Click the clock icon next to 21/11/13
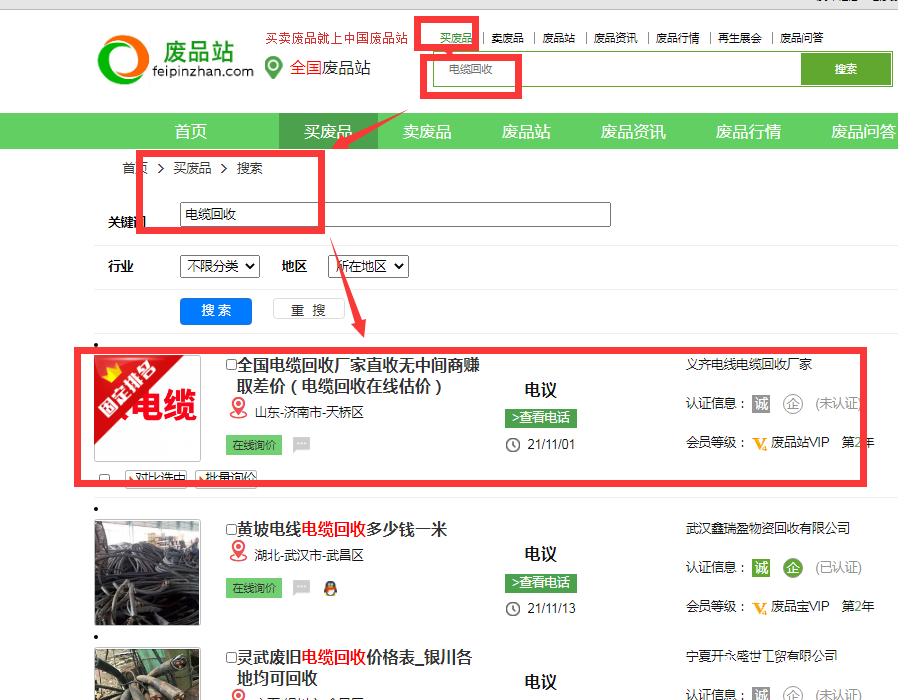Viewport: 898px width, 700px height. 513,609
